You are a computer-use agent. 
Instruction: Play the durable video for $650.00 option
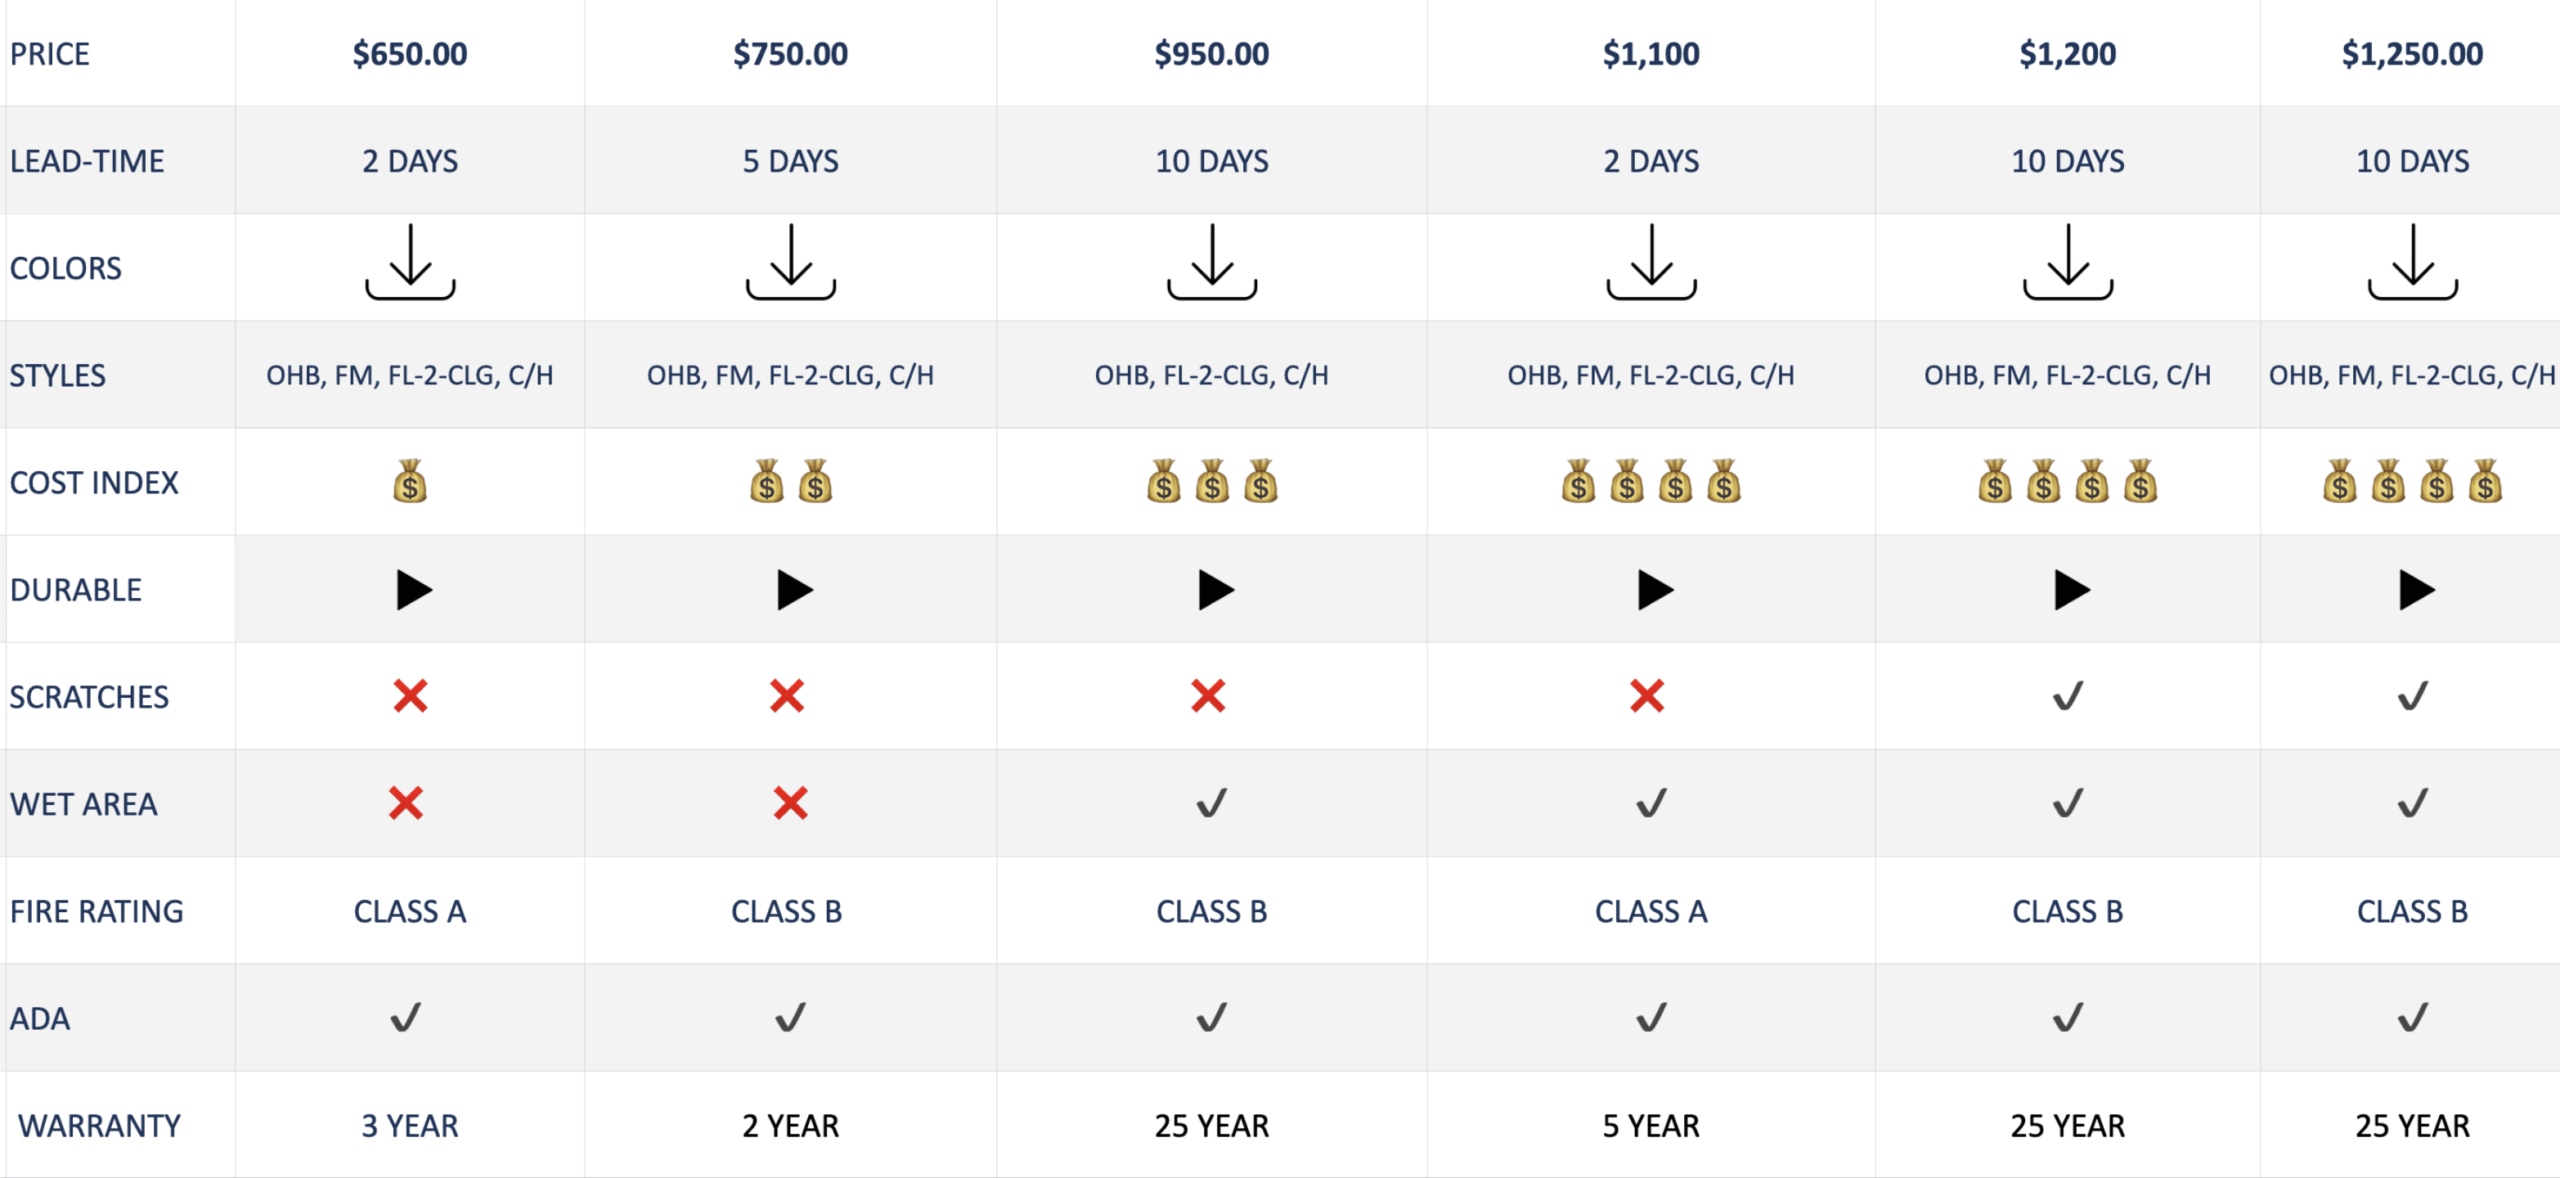click(413, 590)
